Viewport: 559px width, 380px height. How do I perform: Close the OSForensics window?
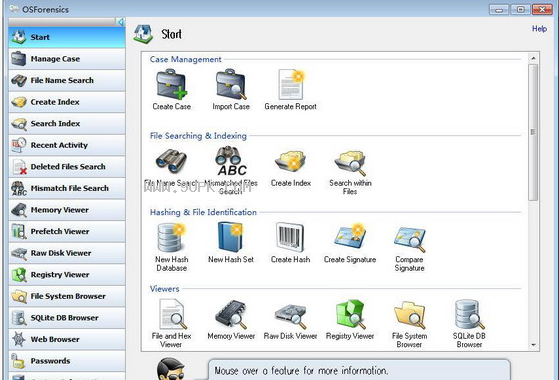click(x=542, y=10)
